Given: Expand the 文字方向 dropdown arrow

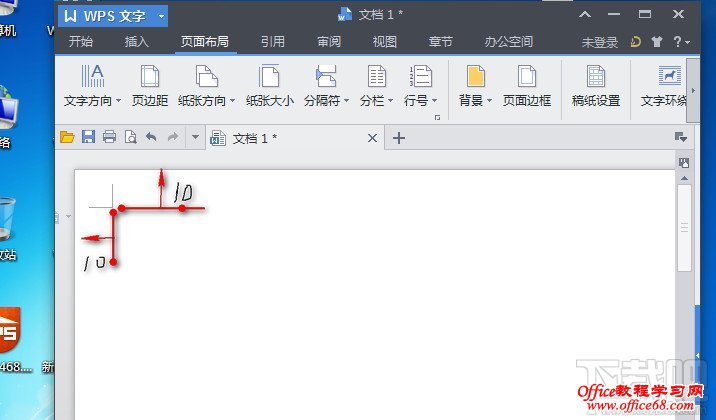Looking at the screenshot, I should click(118, 100).
